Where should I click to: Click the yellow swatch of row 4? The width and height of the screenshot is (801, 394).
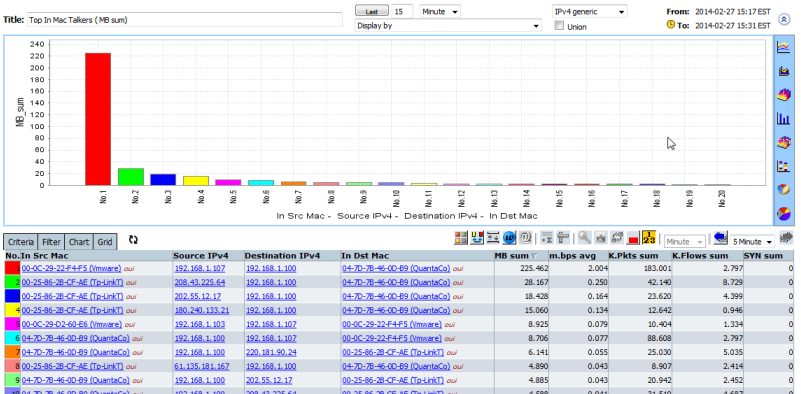12,310
